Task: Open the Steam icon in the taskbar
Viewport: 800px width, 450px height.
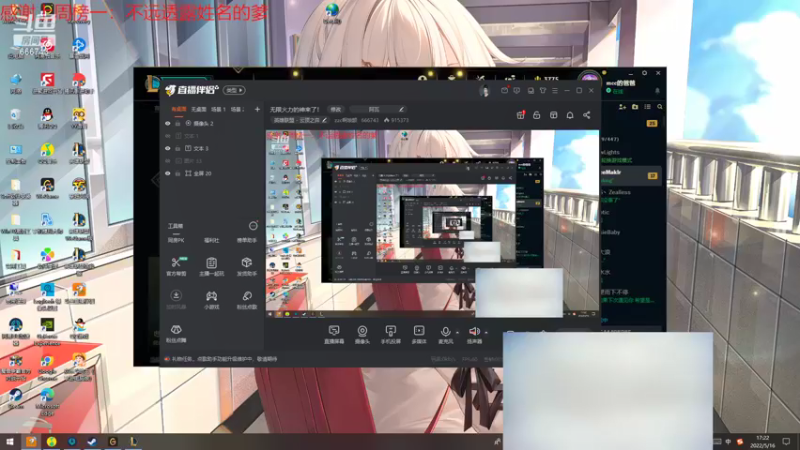Action: [92, 442]
